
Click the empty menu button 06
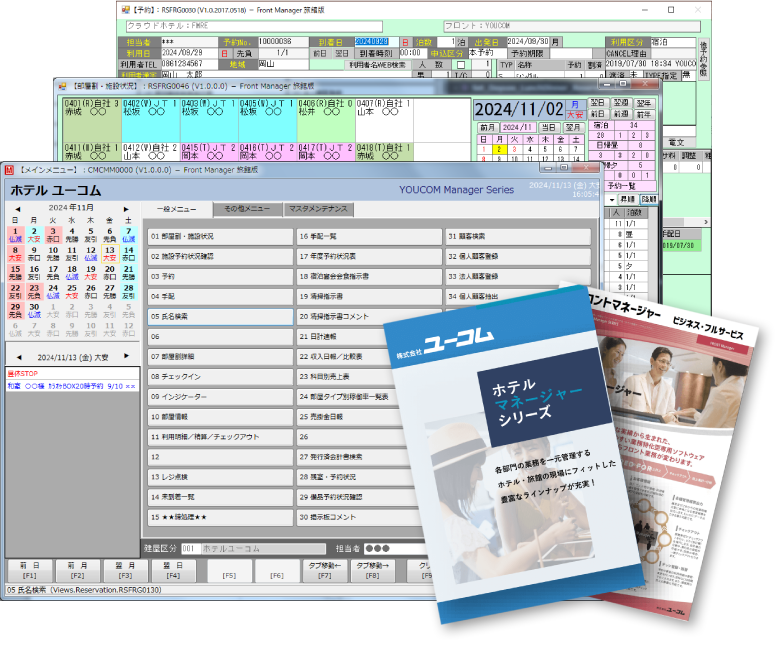220,336
